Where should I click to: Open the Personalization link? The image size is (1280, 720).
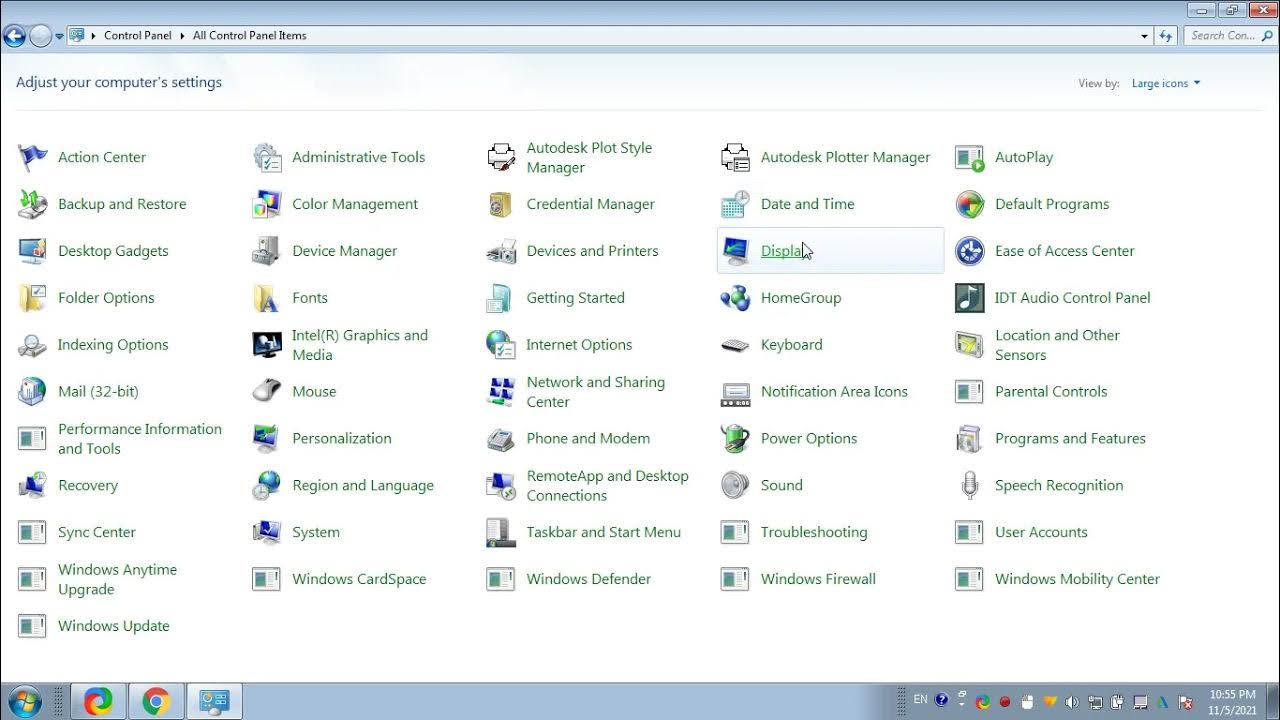[342, 439]
